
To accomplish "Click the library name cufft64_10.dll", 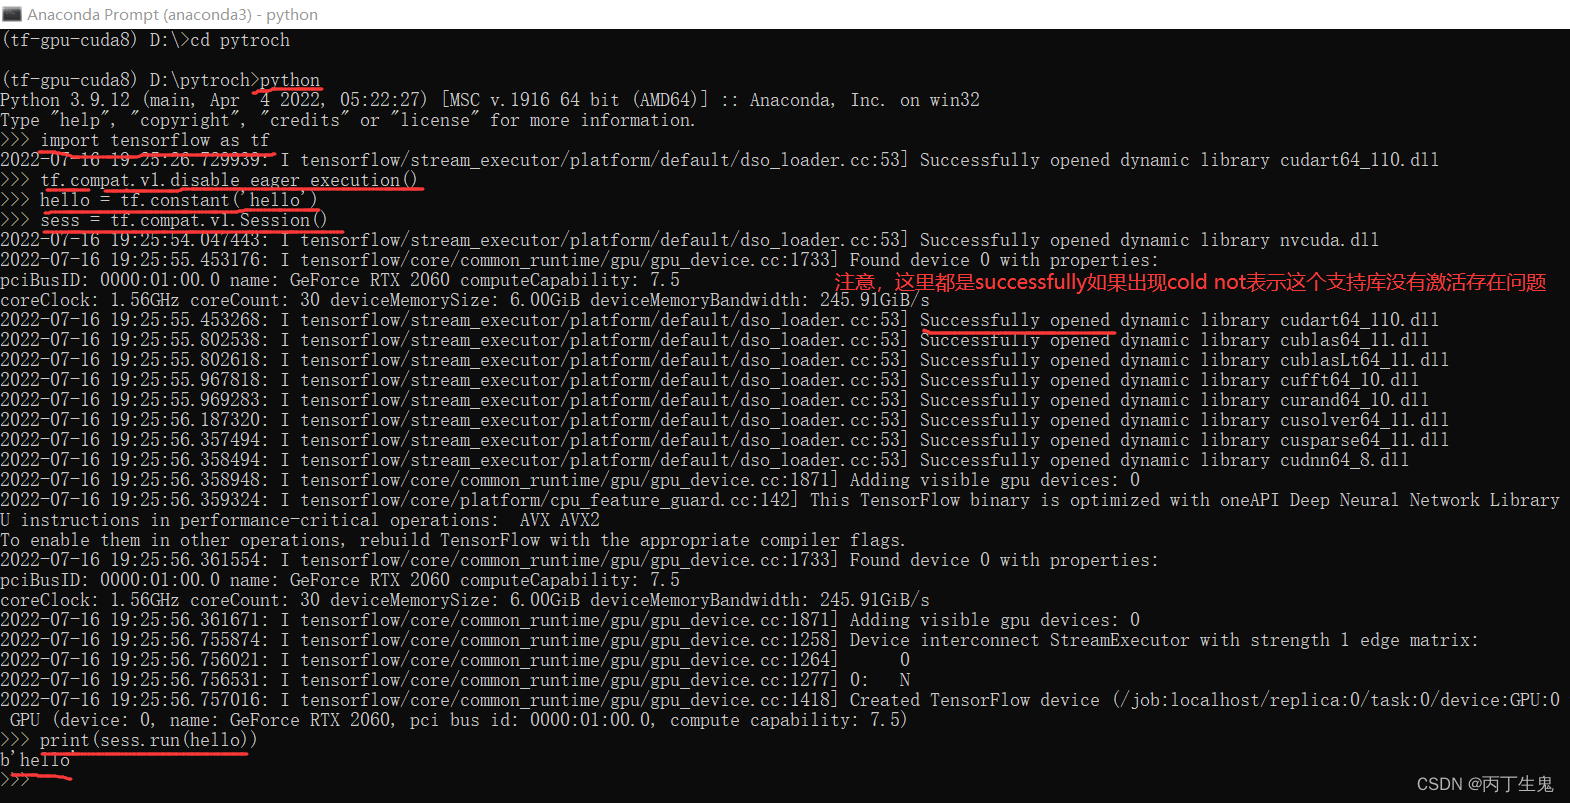I will click(1349, 380).
